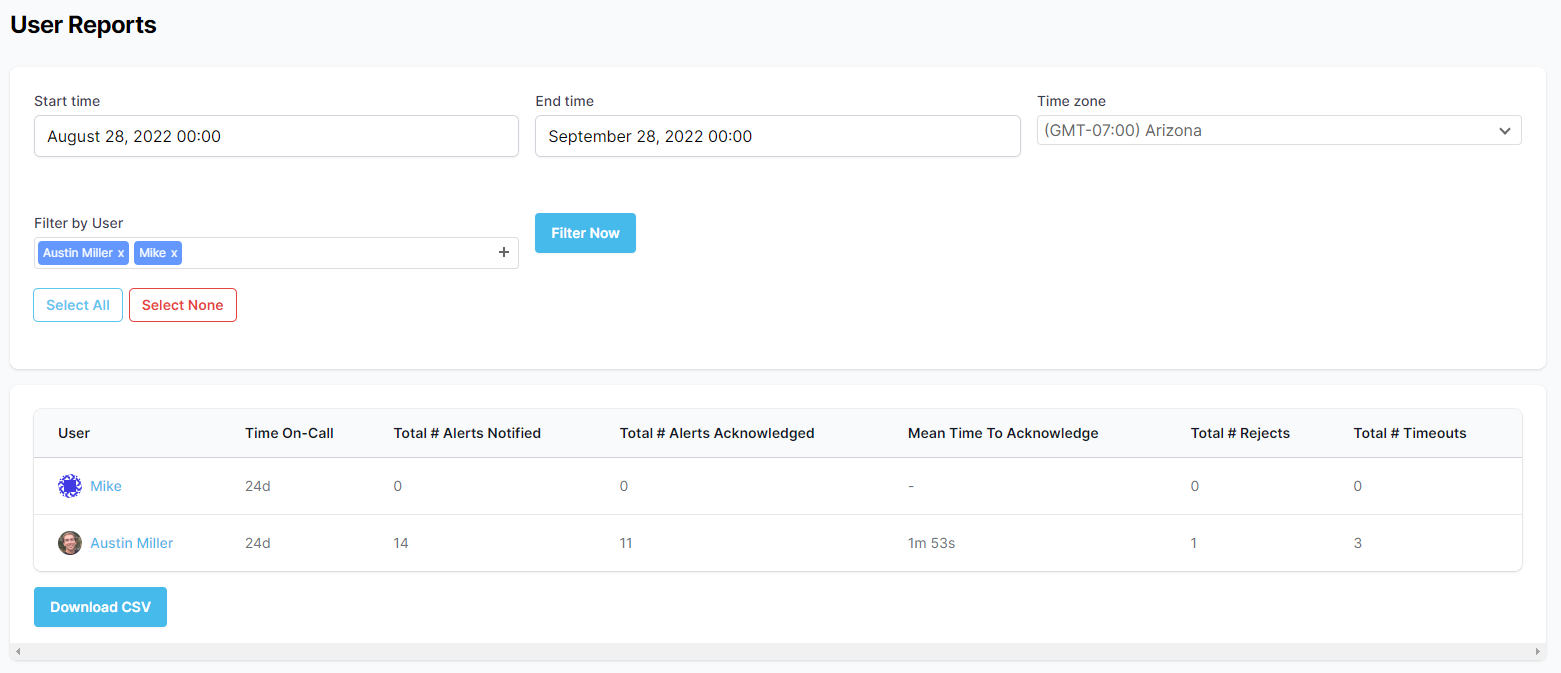Click Mike's avatar icon in the table
Image resolution: width=1561 pixels, height=673 pixels.
69,486
